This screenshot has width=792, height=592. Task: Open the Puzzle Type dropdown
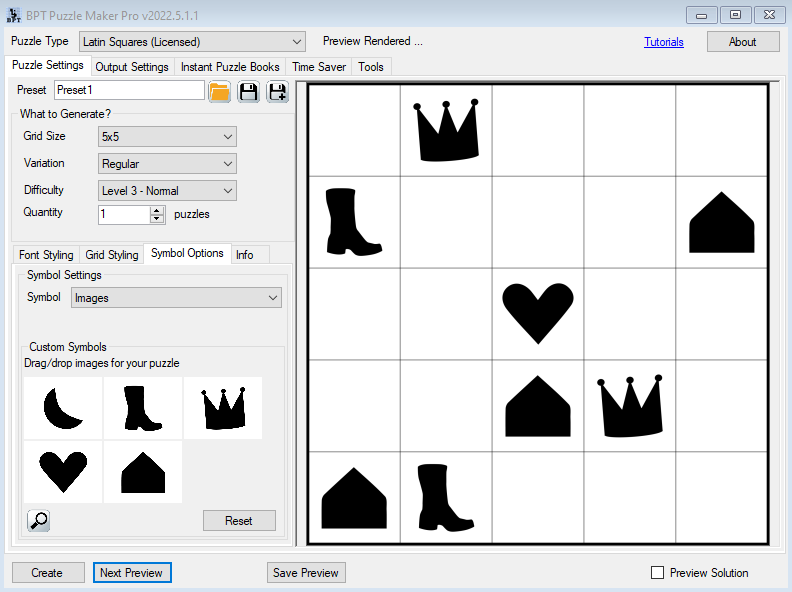point(192,42)
